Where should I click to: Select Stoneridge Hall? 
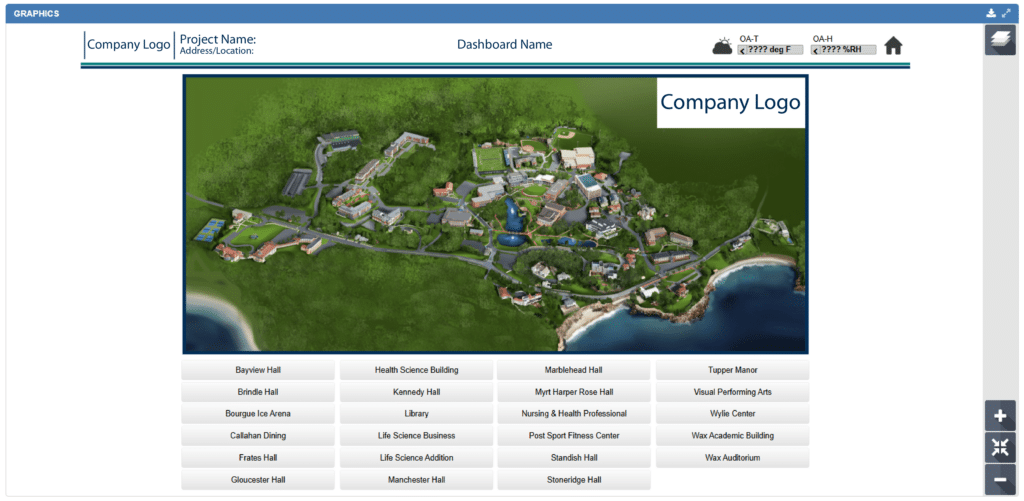coord(574,479)
